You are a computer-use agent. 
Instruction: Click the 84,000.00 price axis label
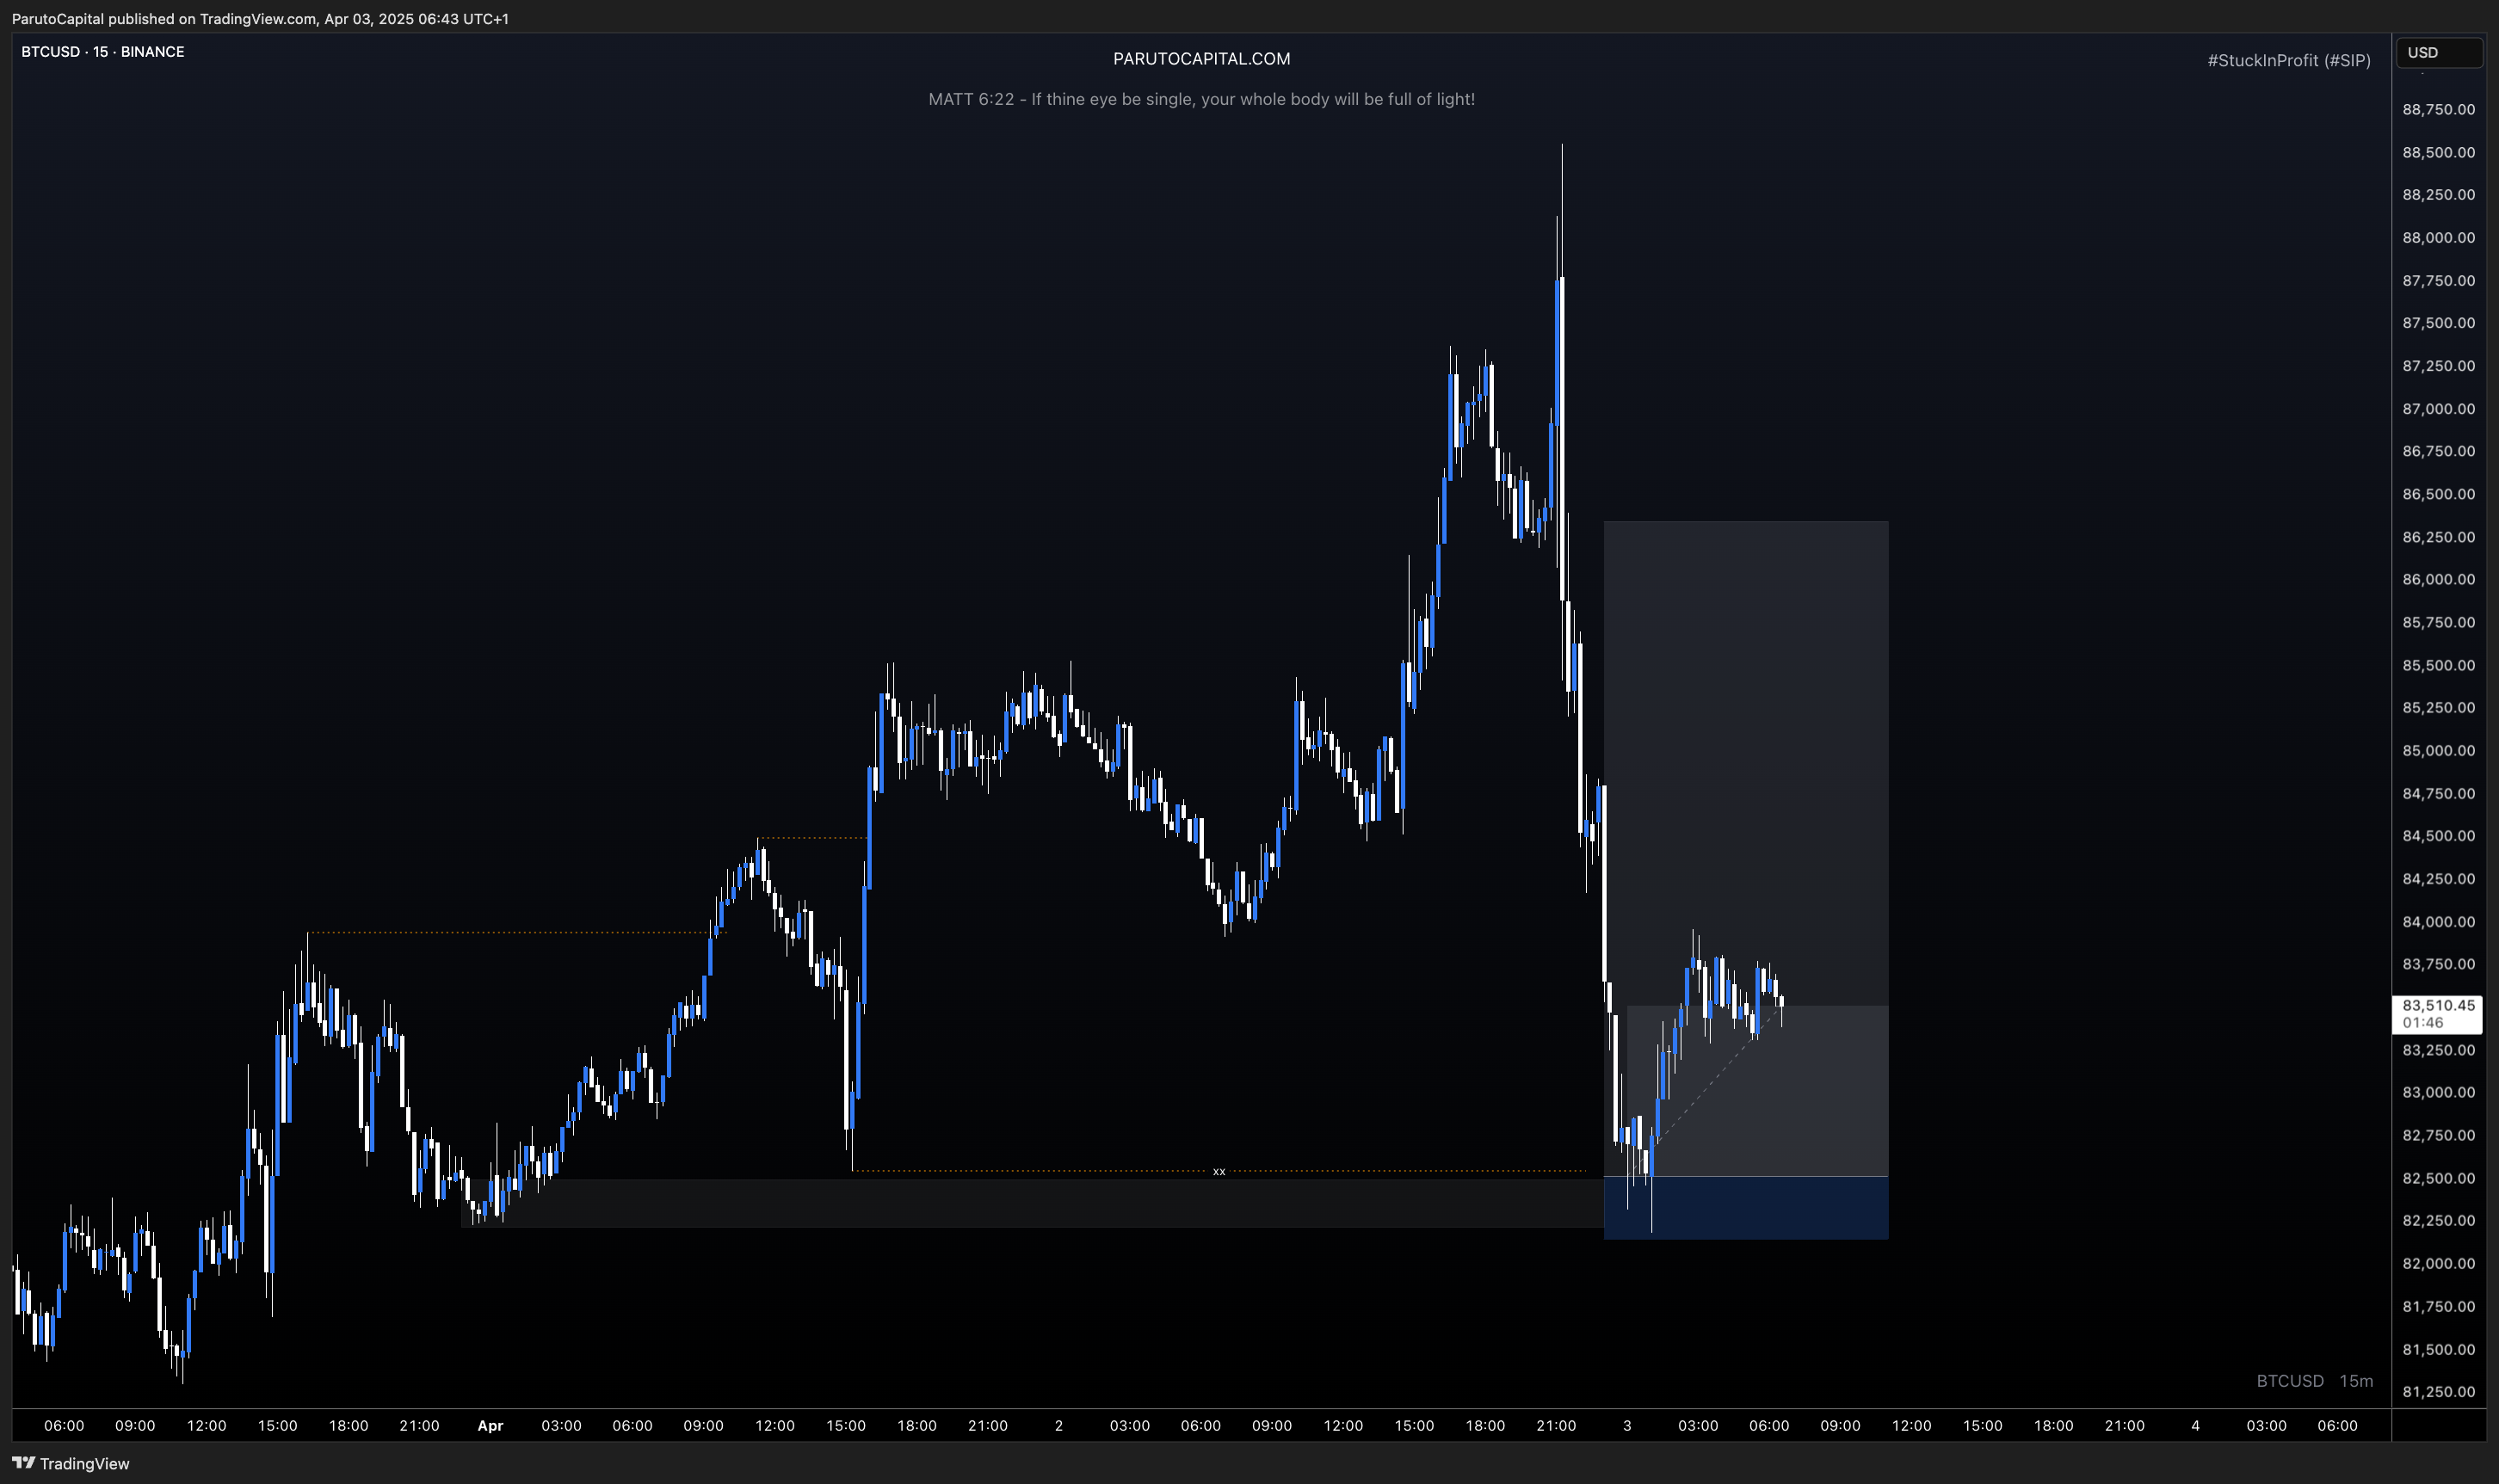[2438, 921]
